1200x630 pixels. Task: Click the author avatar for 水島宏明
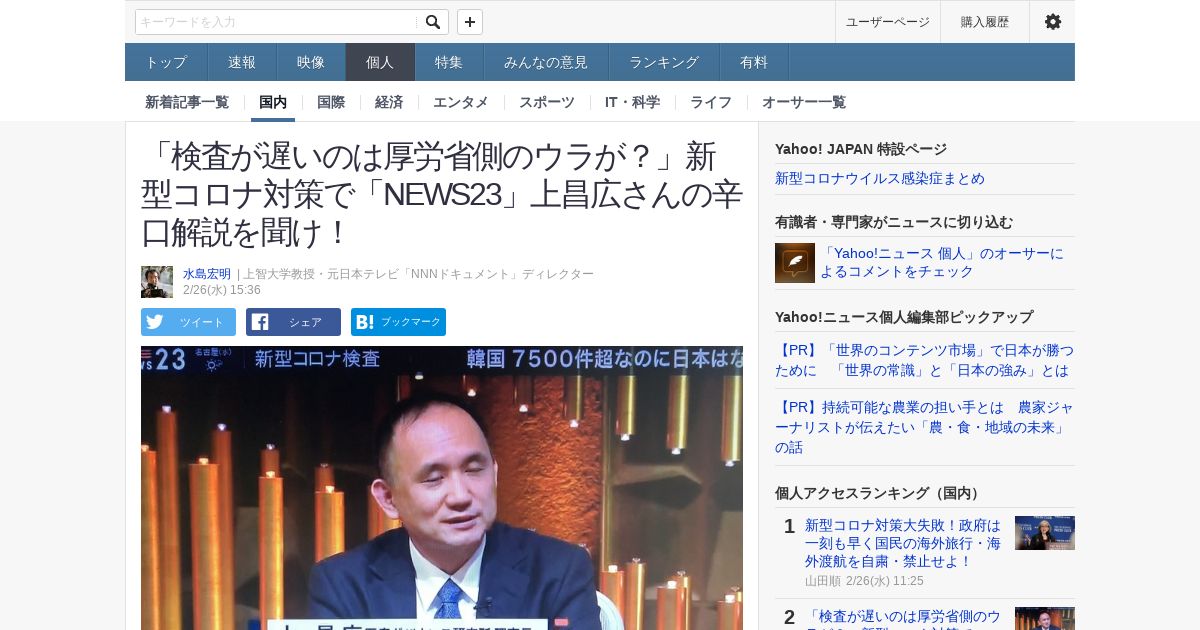pos(157,282)
